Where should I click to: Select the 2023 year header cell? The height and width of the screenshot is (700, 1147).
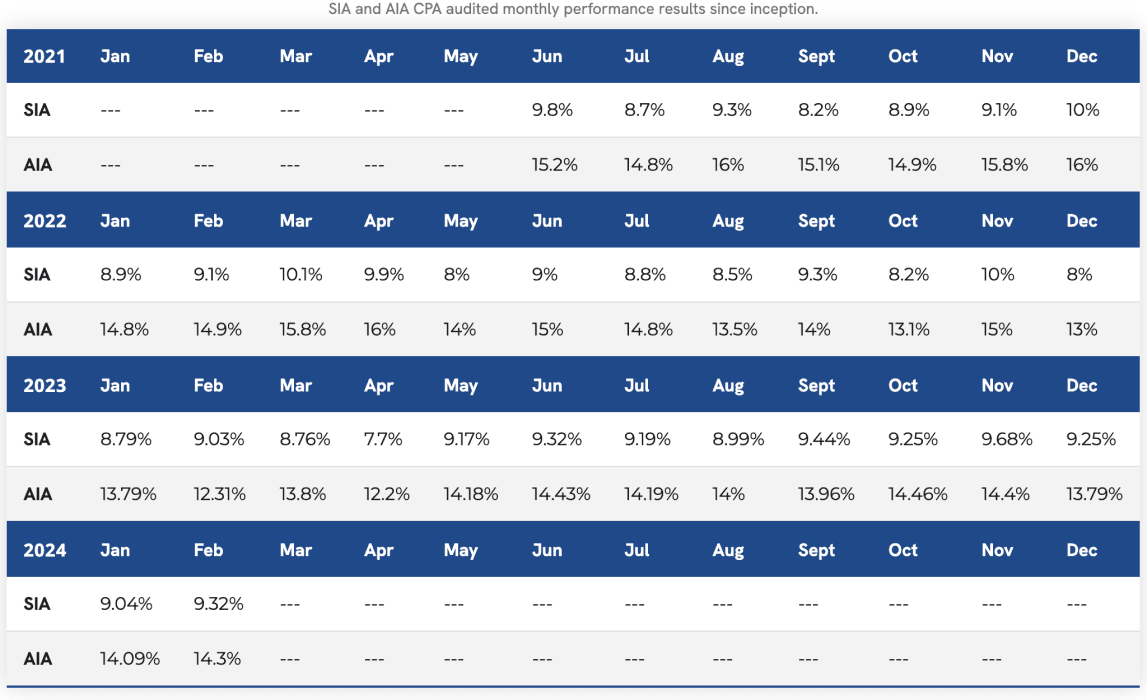pos(44,386)
